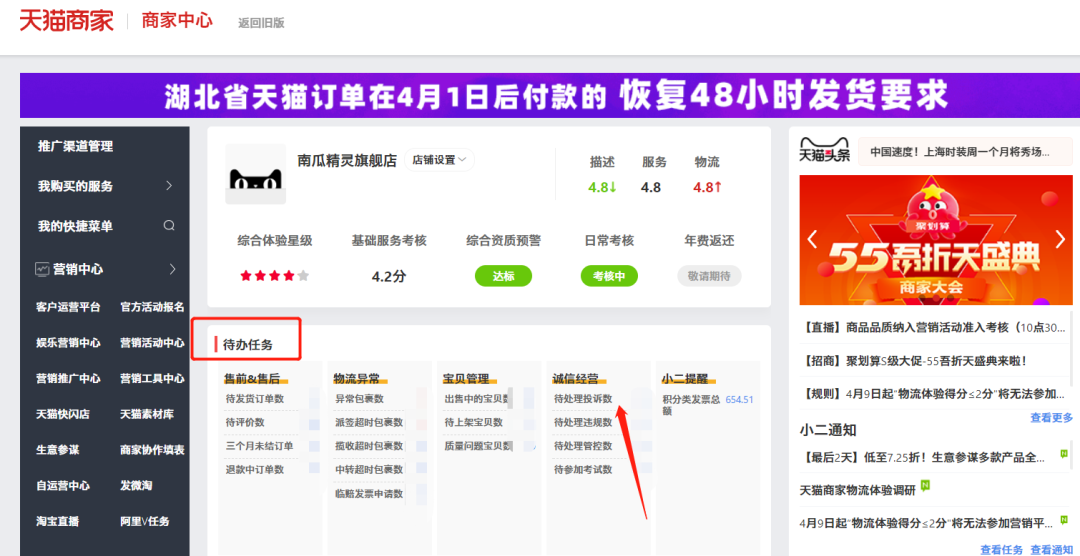Click 异常包裹数
1080x556 pixels.
tap(360, 399)
